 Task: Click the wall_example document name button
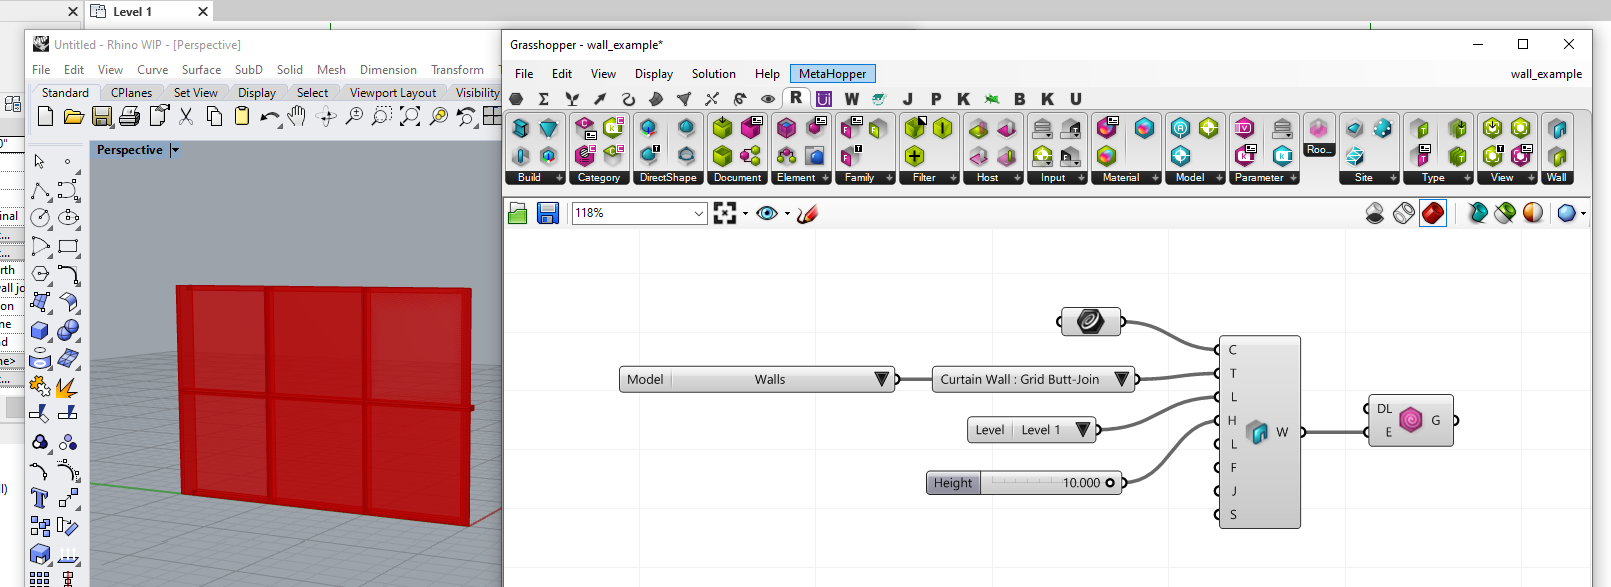(1545, 74)
